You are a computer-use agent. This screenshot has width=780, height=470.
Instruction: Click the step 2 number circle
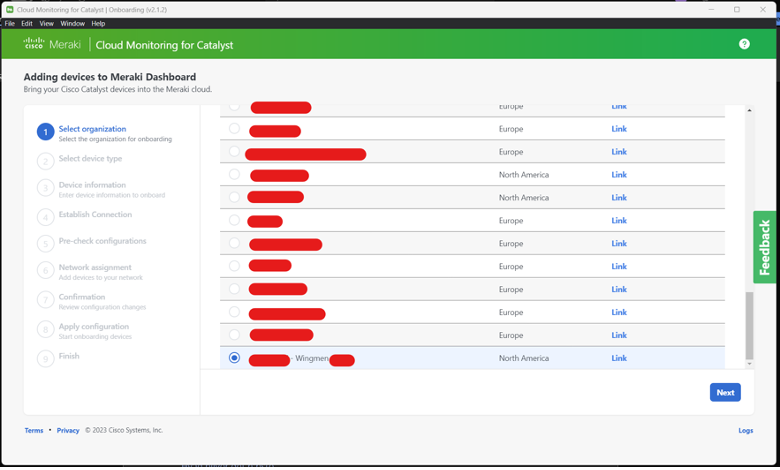(x=45, y=161)
